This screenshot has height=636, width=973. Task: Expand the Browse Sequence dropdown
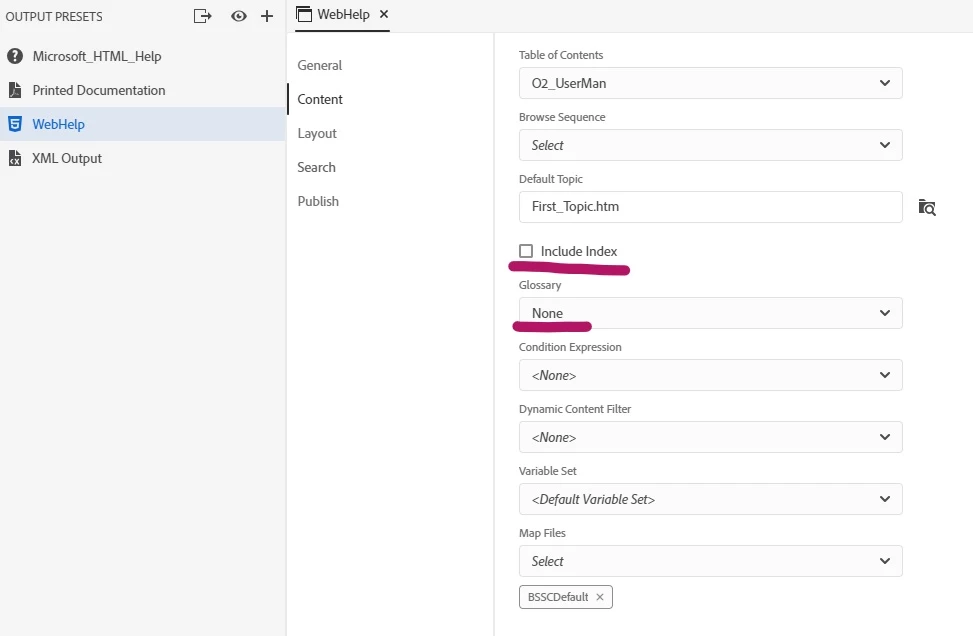tap(710, 145)
